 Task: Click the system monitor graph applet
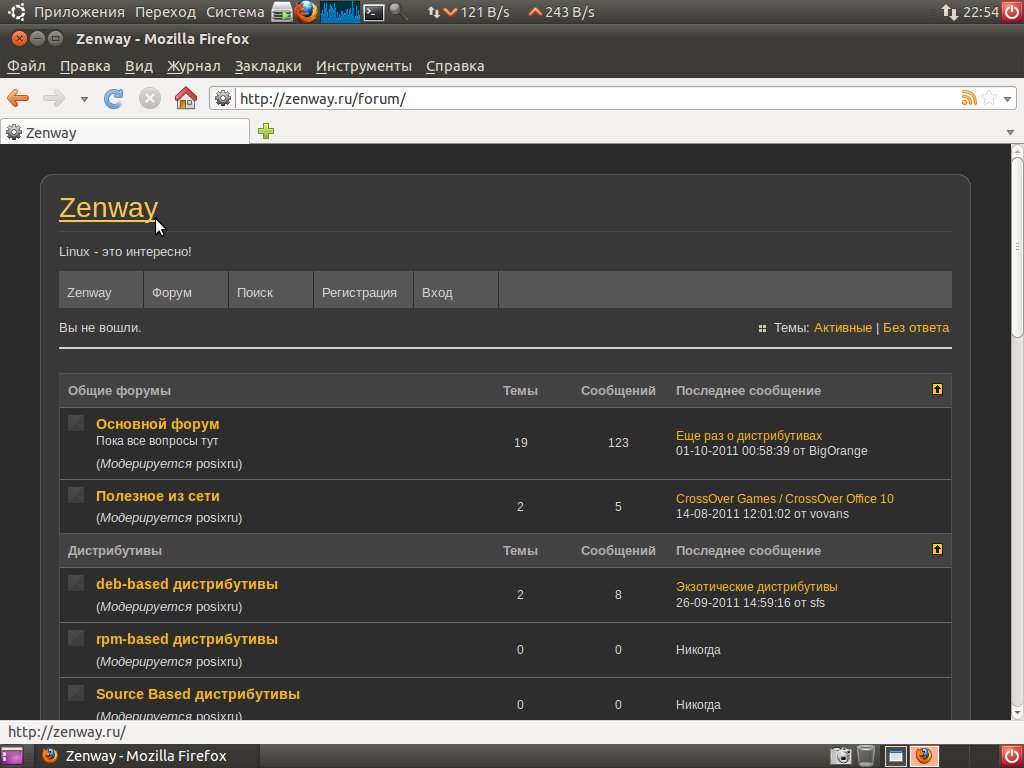340,12
